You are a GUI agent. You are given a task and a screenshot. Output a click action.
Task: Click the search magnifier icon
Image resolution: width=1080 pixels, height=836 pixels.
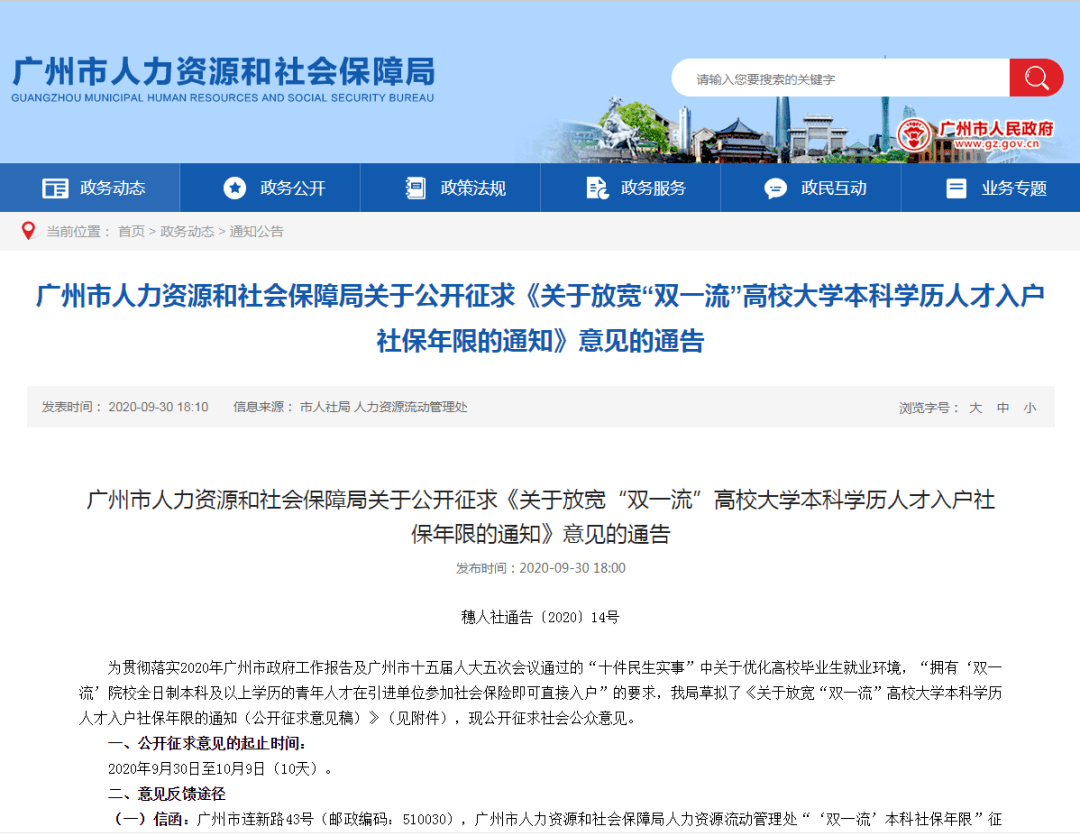point(1036,77)
